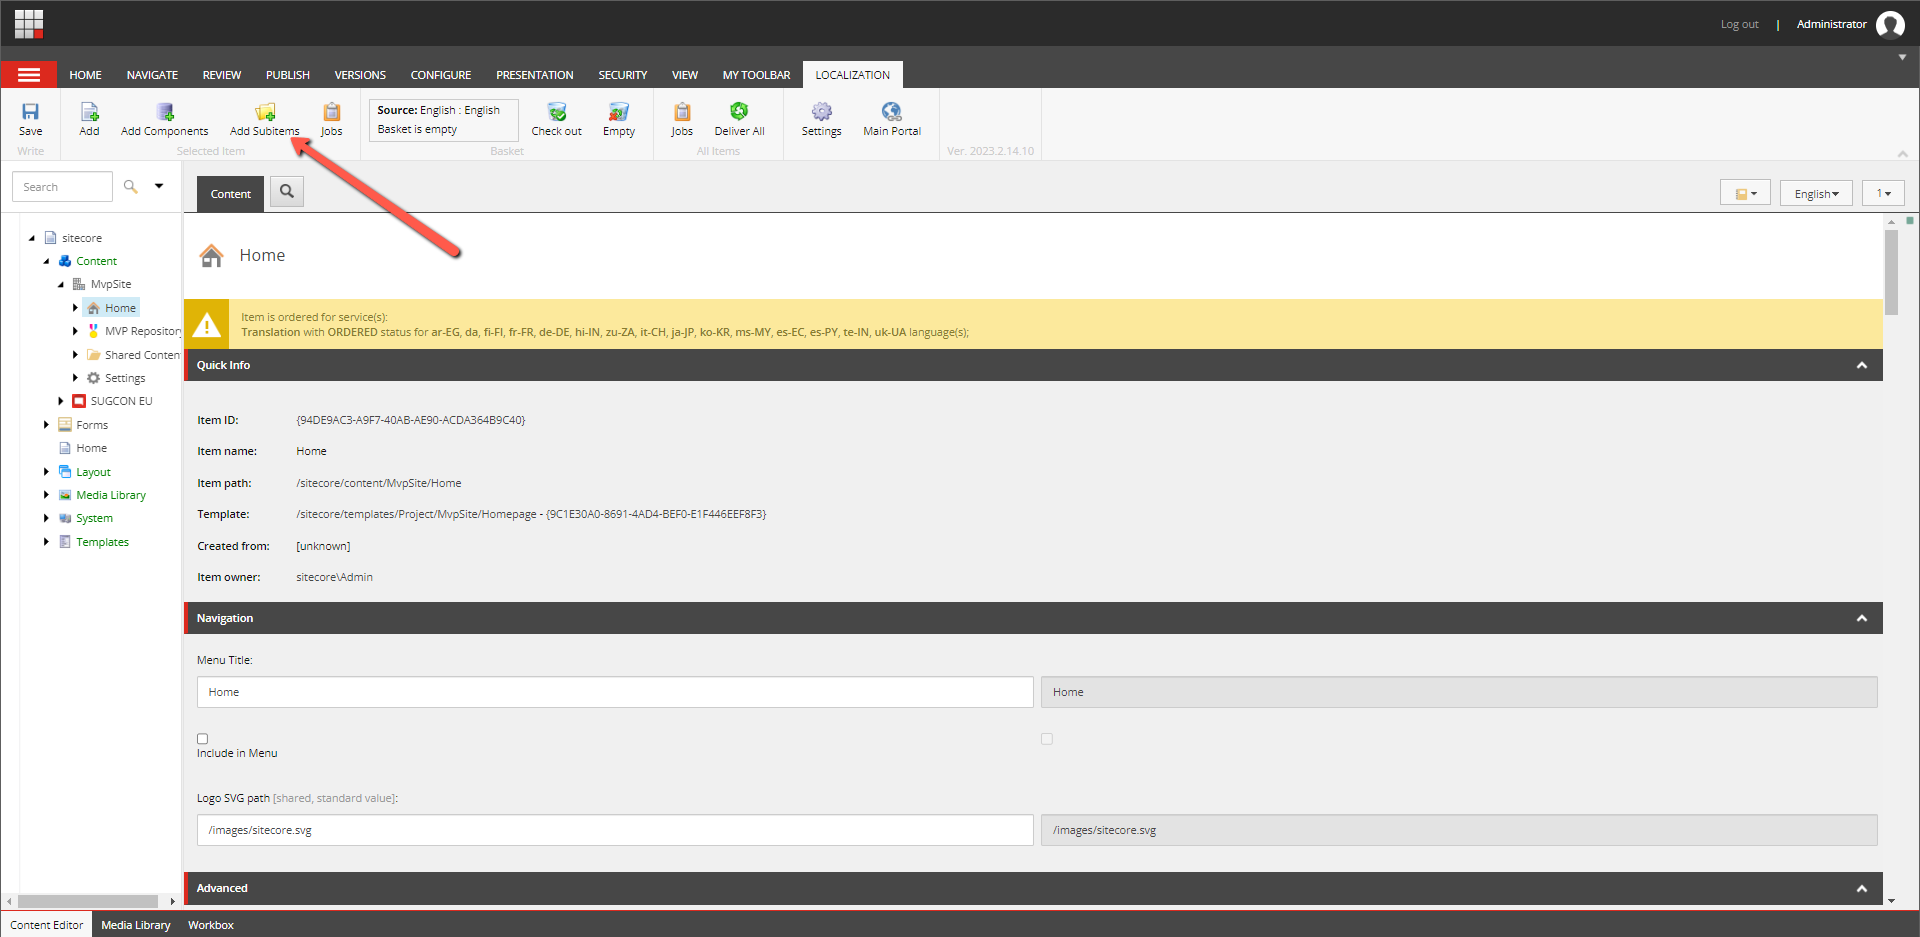The height and width of the screenshot is (937, 1920).
Task: Expand the Forms tree node
Action: pyautogui.click(x=46, y=425)
